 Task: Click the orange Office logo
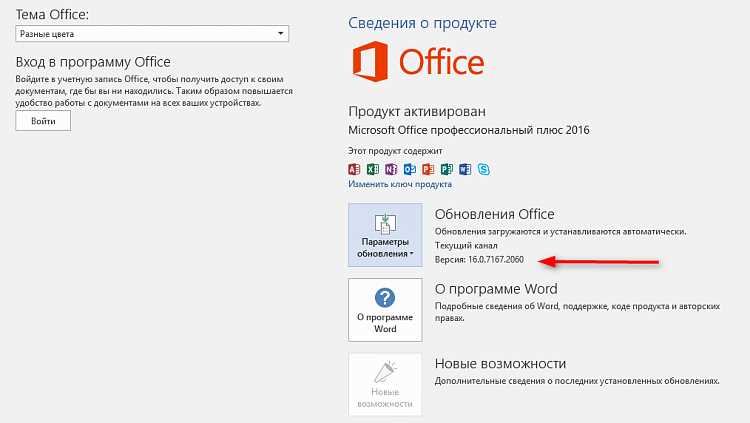[419, 62]
